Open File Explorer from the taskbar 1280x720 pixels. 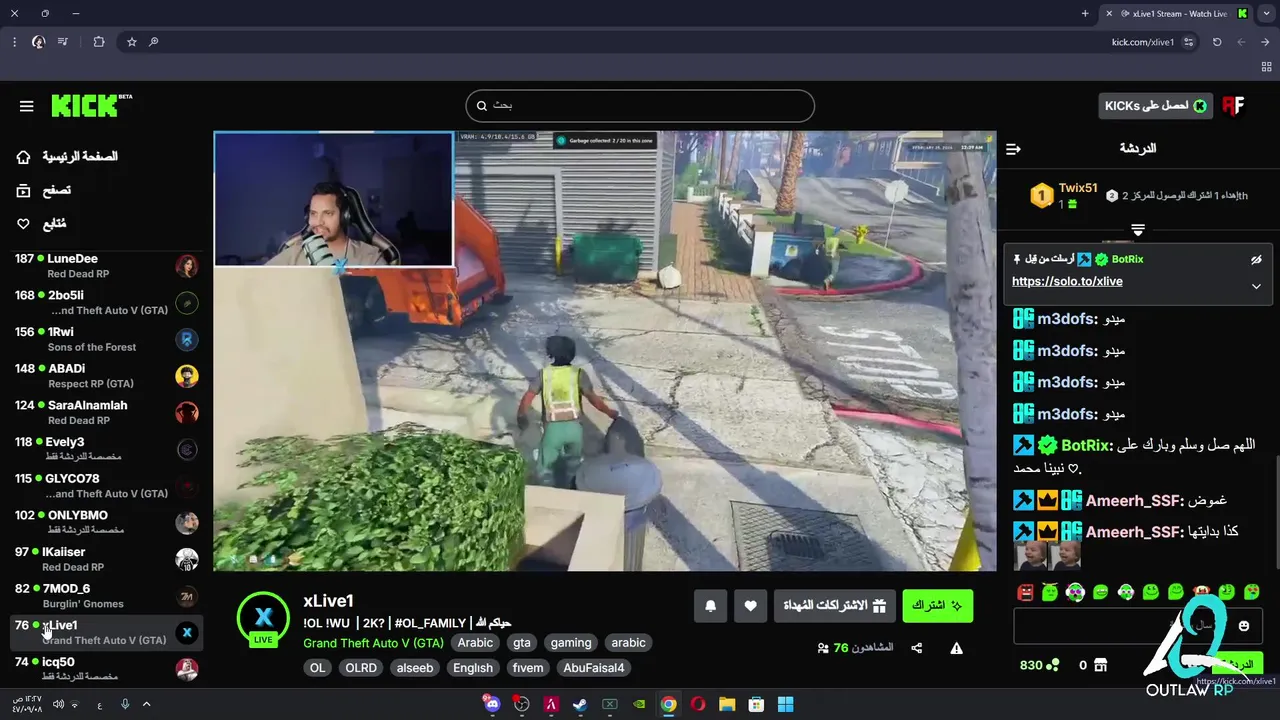pos(727,705)
